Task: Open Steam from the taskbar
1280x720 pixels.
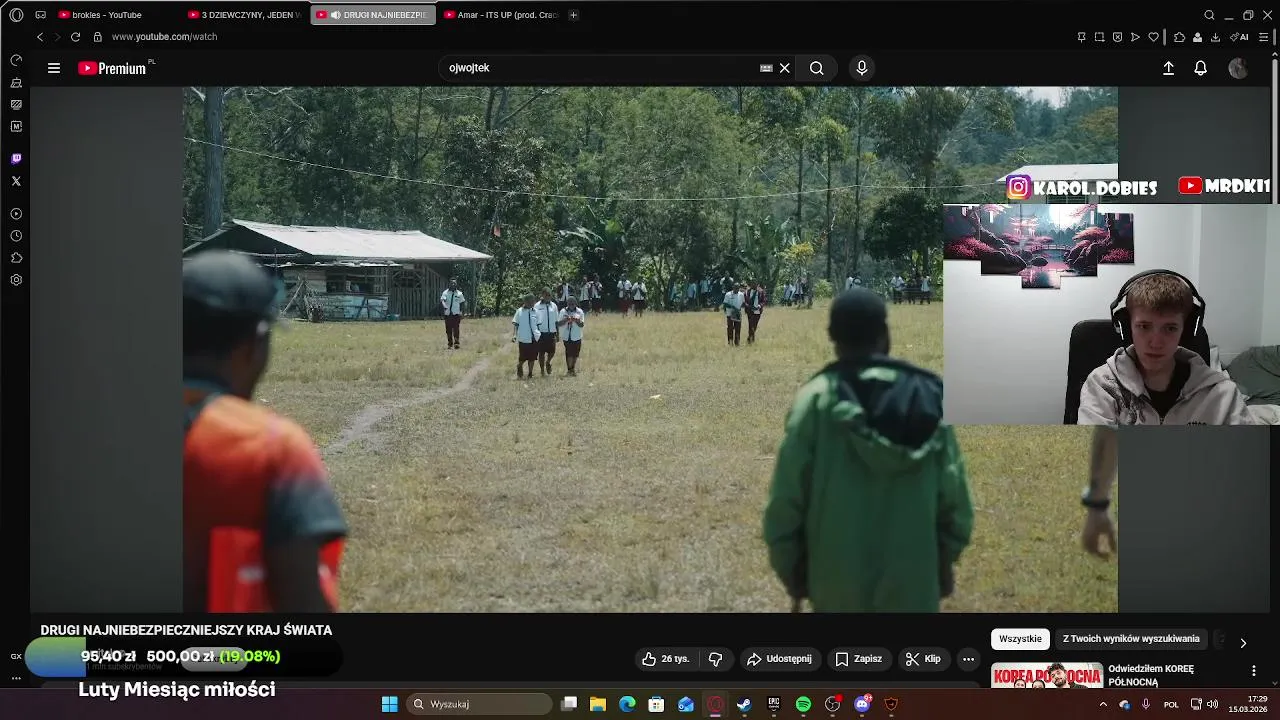Action: coord(744,704)
